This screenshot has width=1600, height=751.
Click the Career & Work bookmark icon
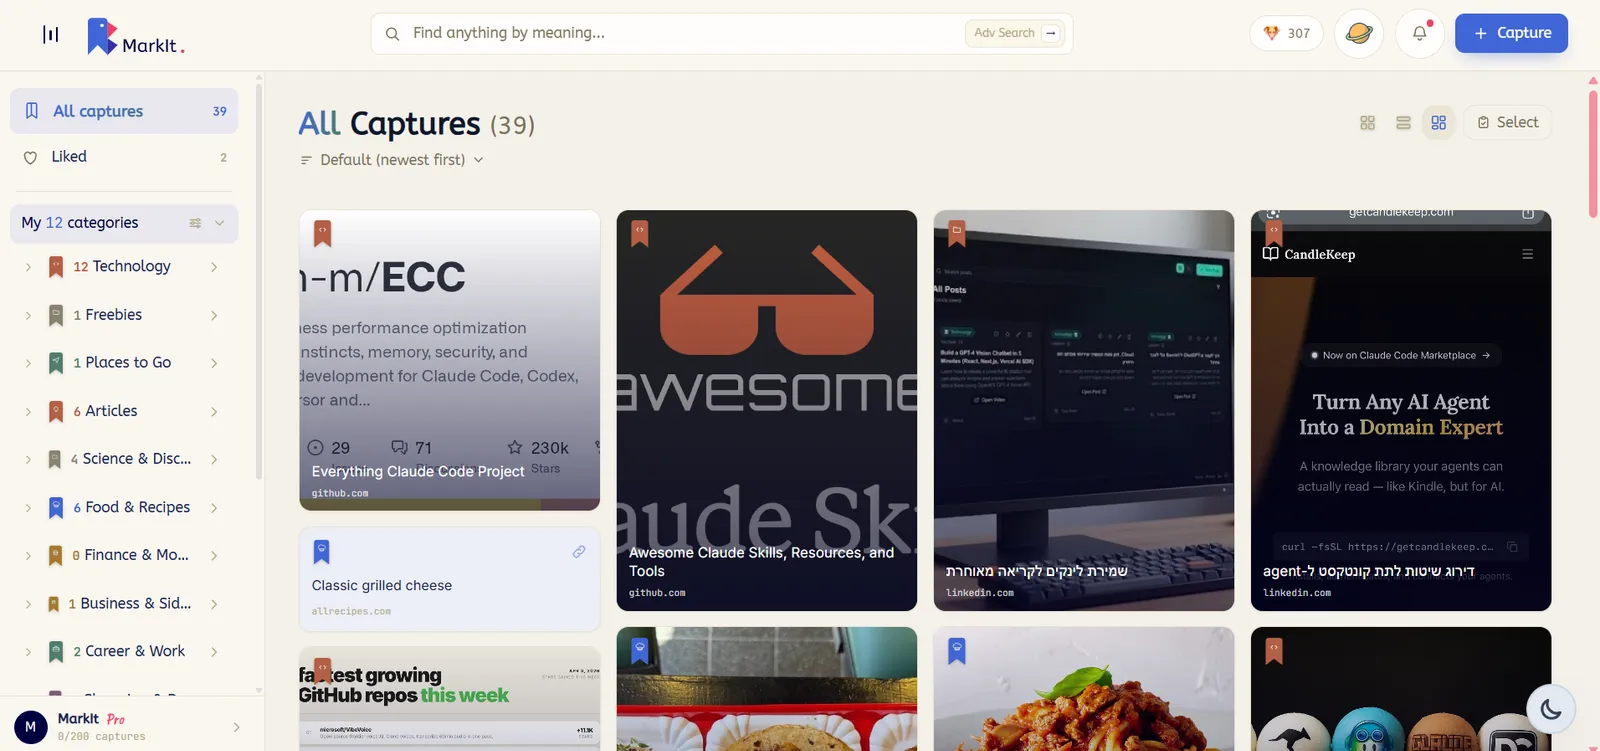[56, 652]
